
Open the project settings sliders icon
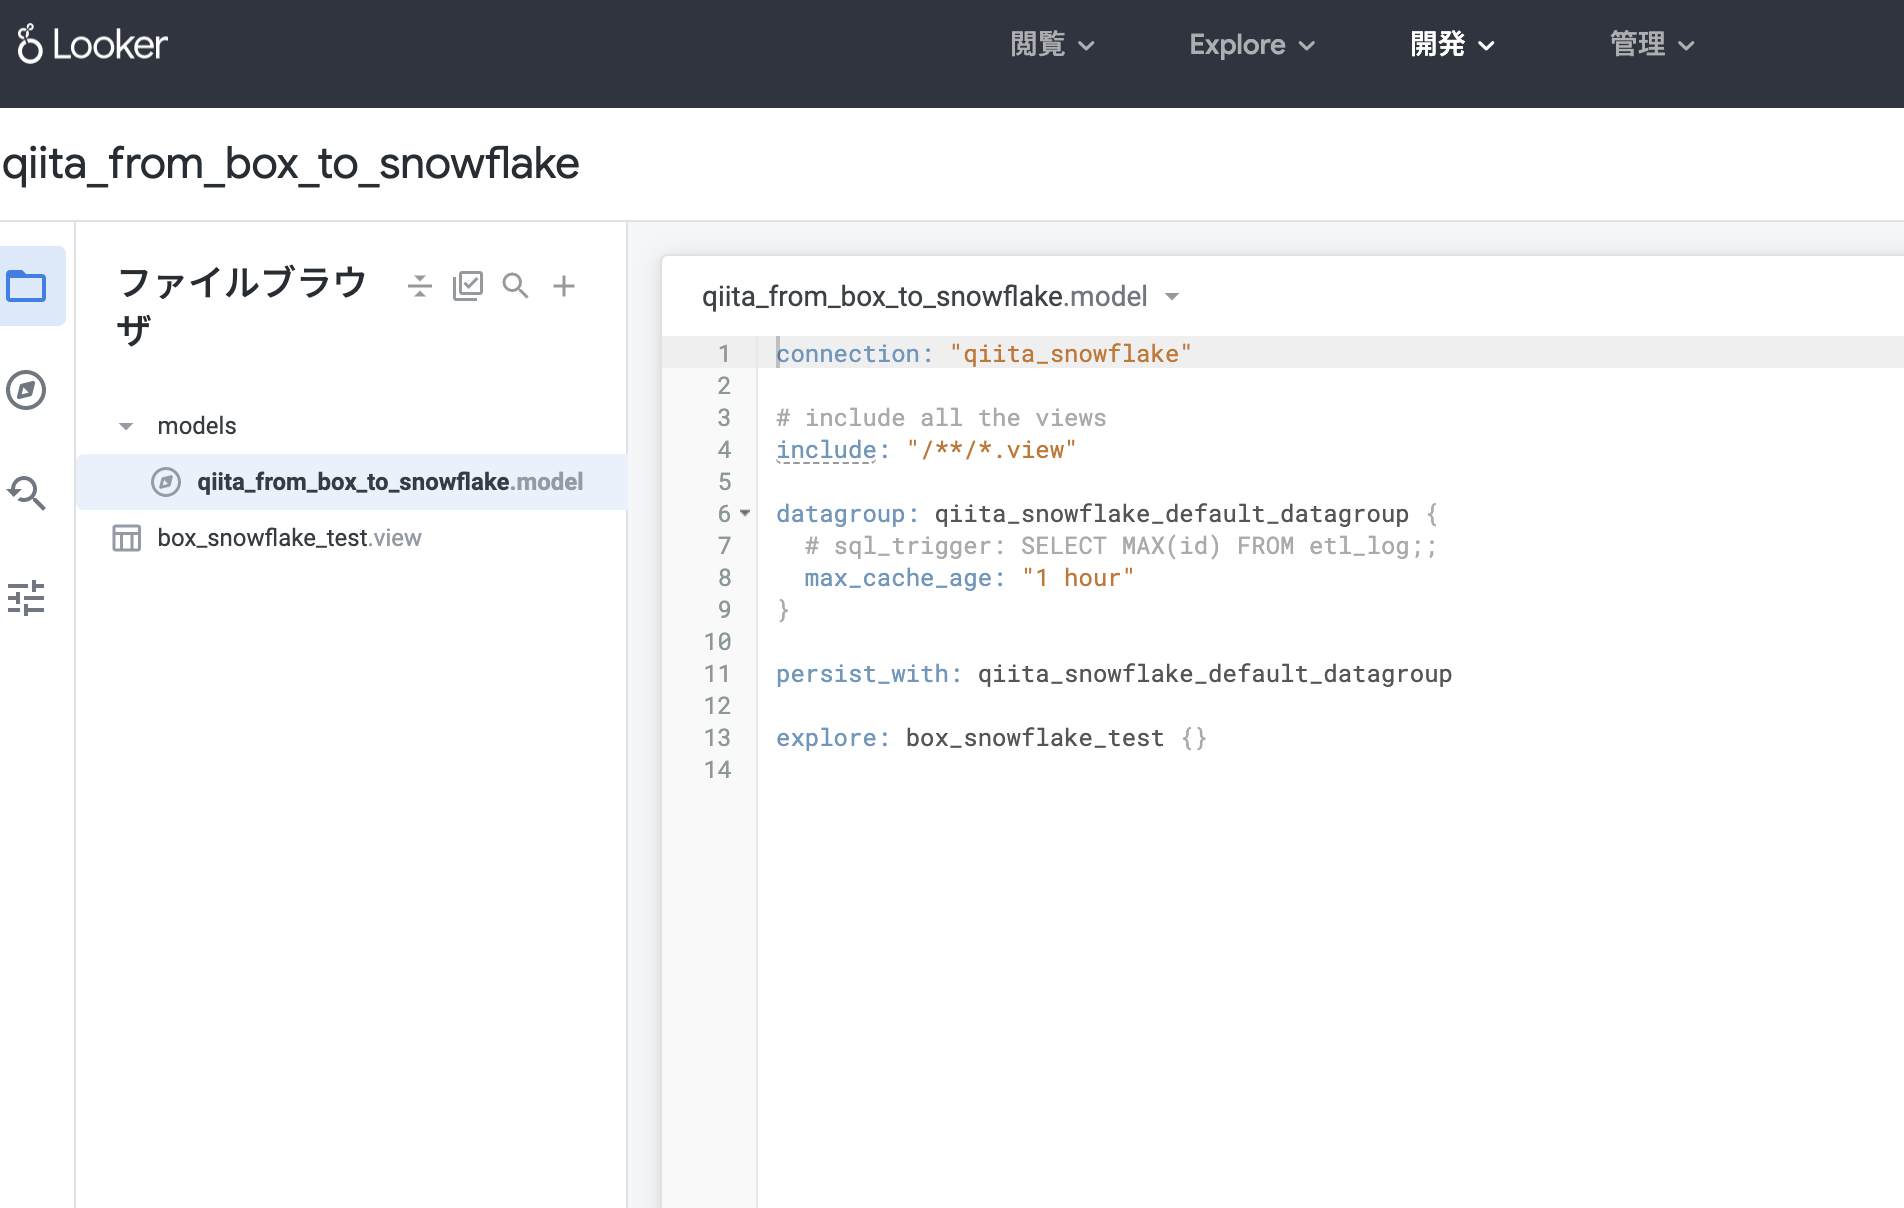click(26, 597)
